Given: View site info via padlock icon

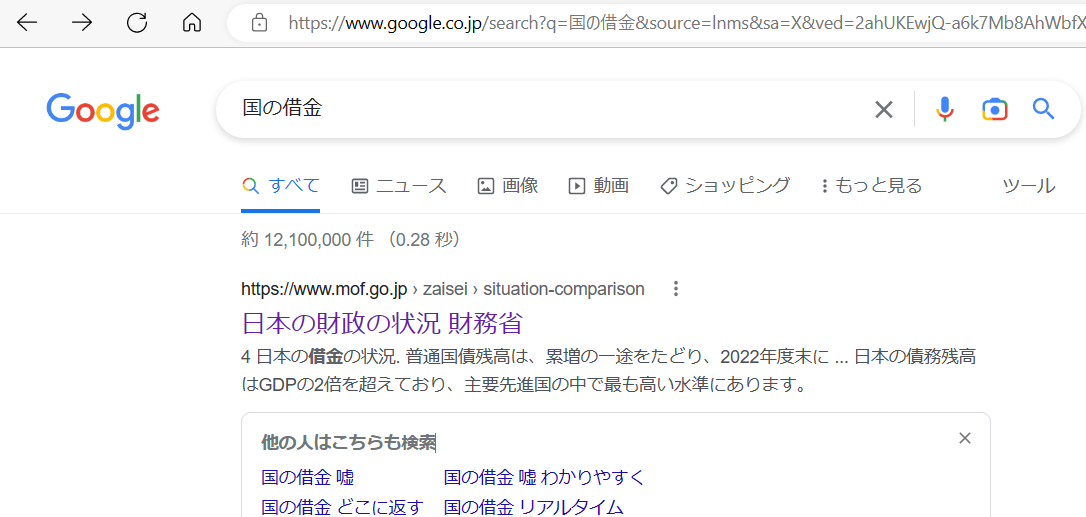Looking at the screenshot, I should [x=259, y=22].
